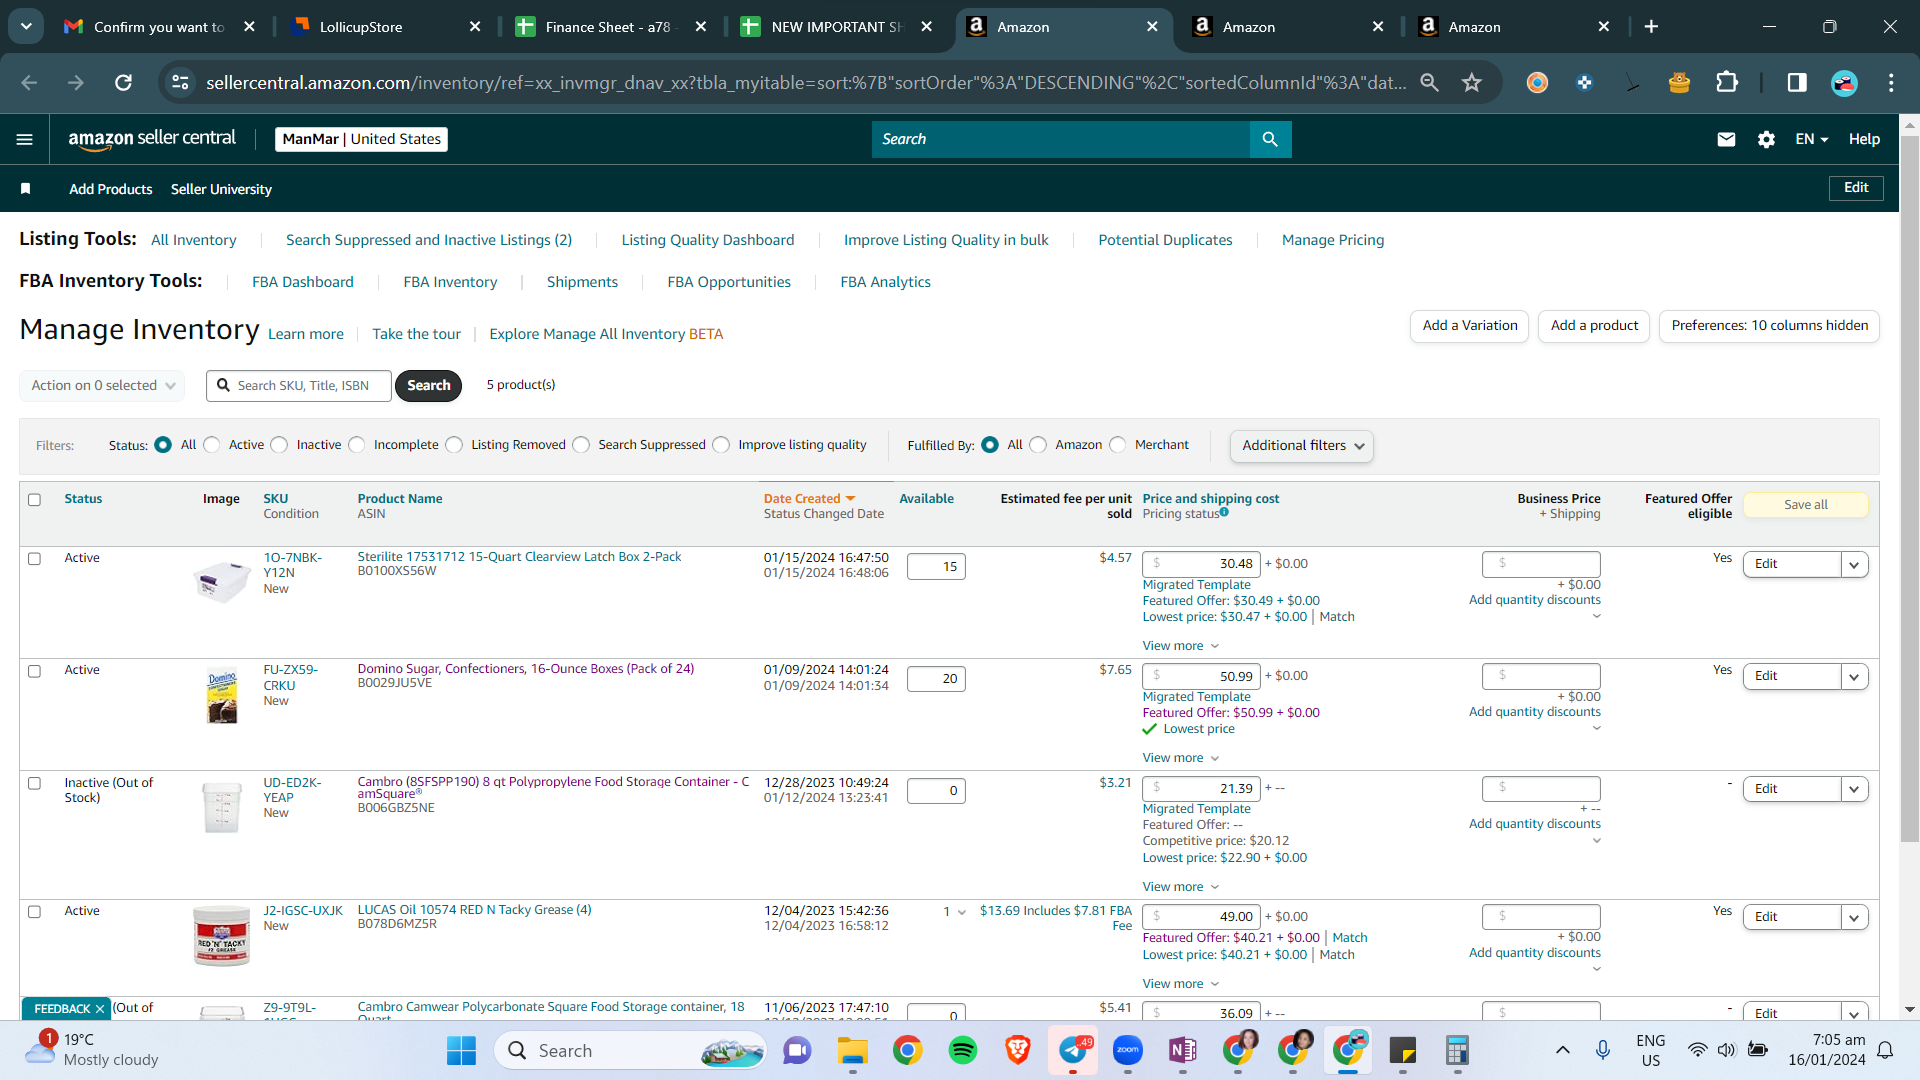
Task: Open a new browser tab
Action: click(1651, 27)
